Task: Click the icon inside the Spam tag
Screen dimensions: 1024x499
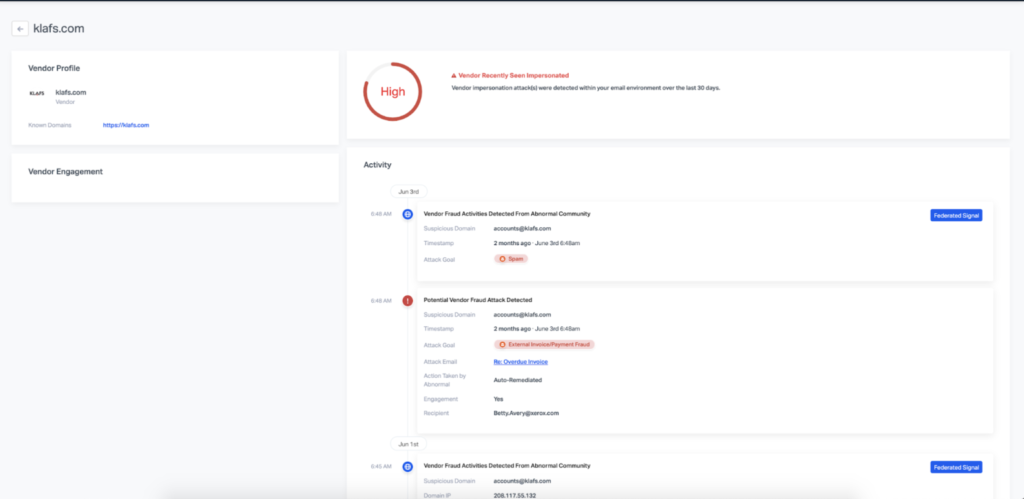Action: pos(502,258)
